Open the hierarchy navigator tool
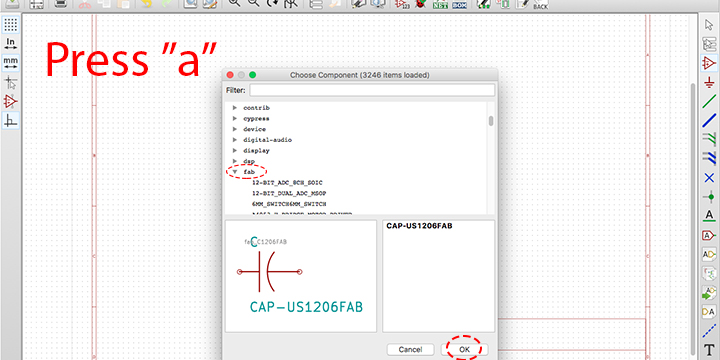 click(709, 44)
